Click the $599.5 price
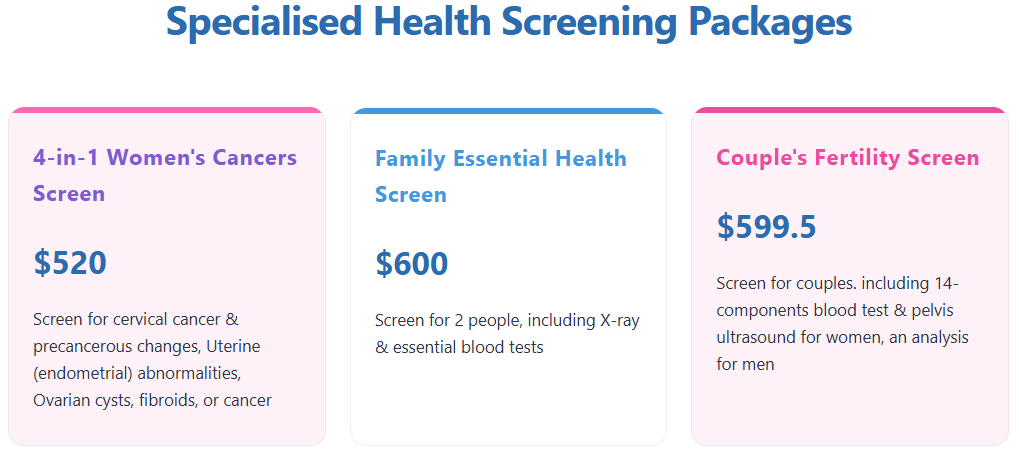Screen dimensions: 1019x458 coord(766,227)
